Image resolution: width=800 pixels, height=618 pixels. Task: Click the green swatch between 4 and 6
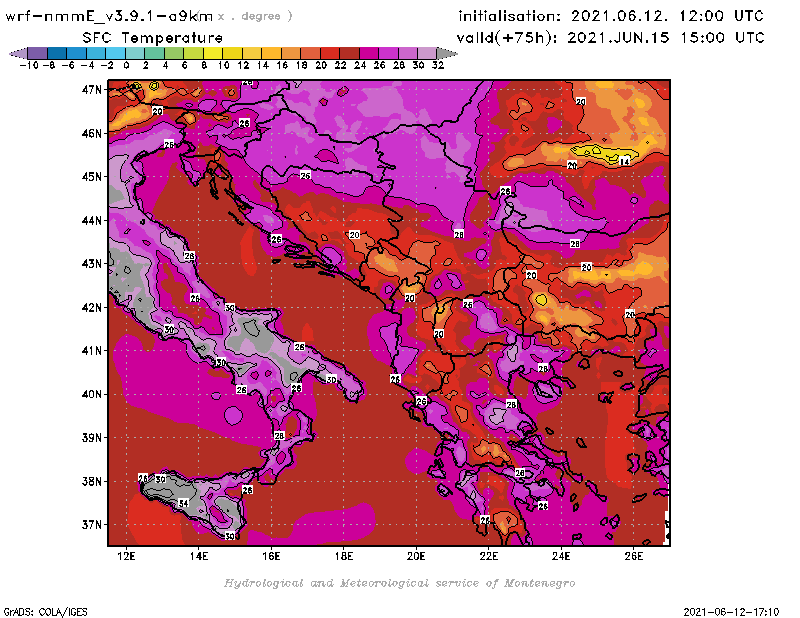[x=174, y=54]
